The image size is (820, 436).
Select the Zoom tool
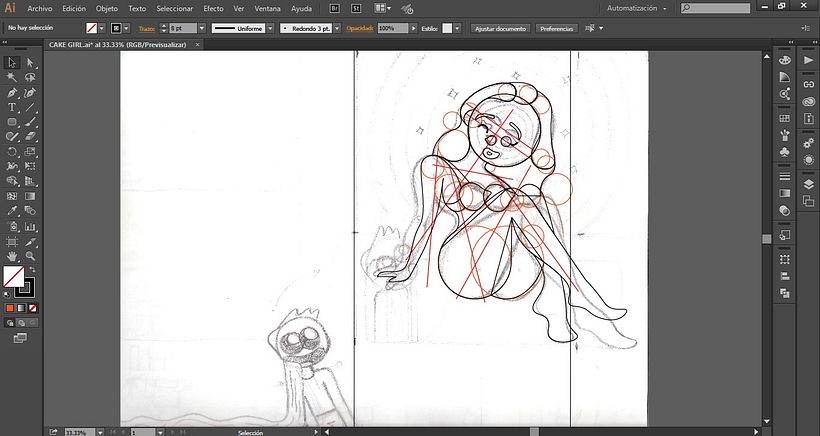[x=30, y=256]
